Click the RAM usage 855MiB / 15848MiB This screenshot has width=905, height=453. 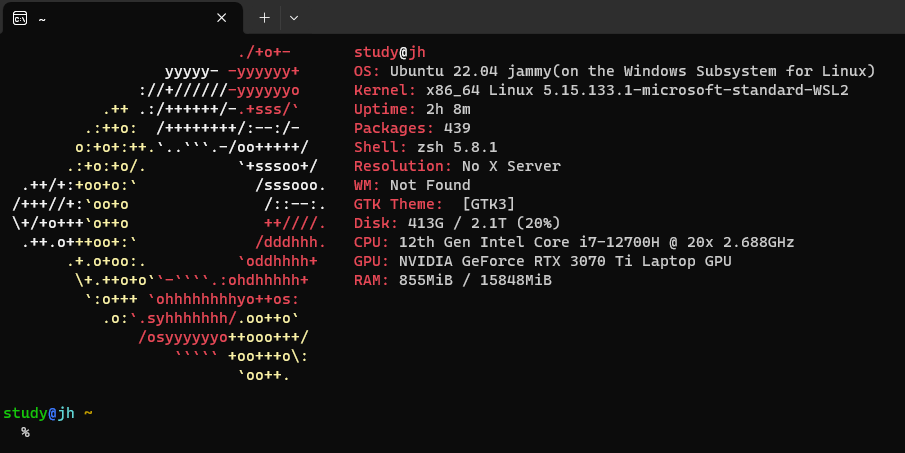[x=475, y=280]
